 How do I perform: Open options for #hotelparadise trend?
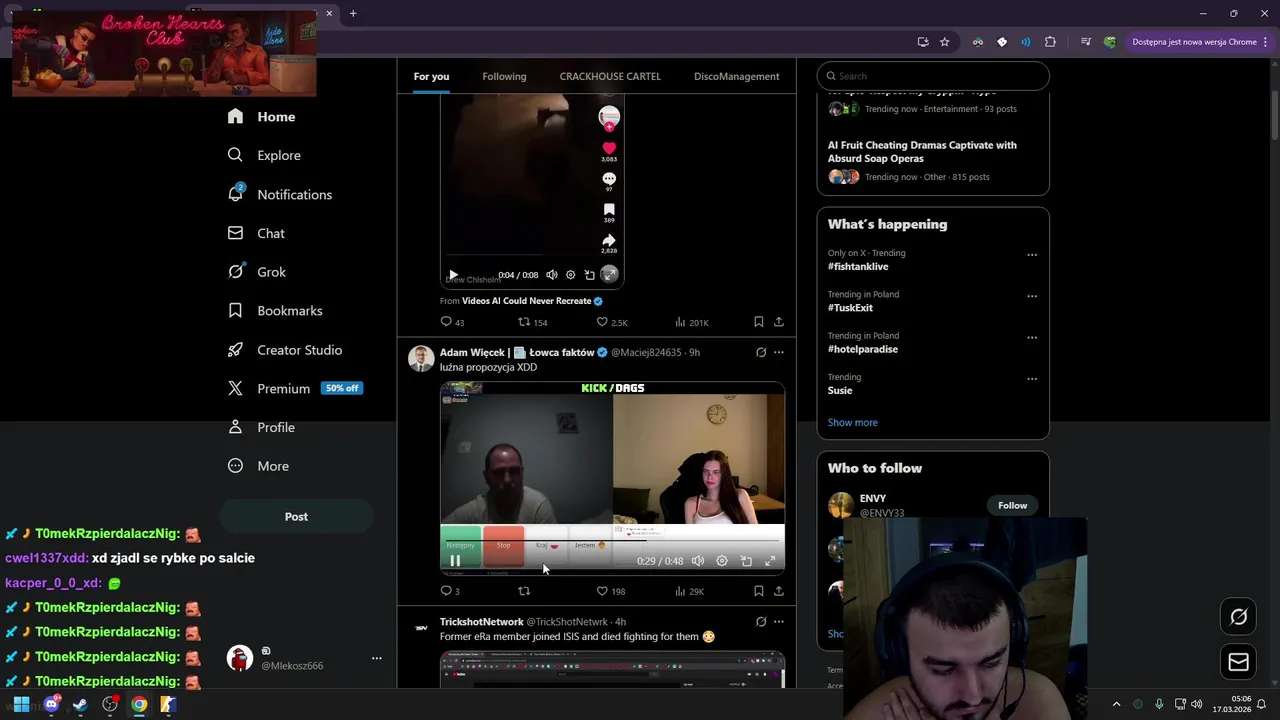(x=1032, y=337)
